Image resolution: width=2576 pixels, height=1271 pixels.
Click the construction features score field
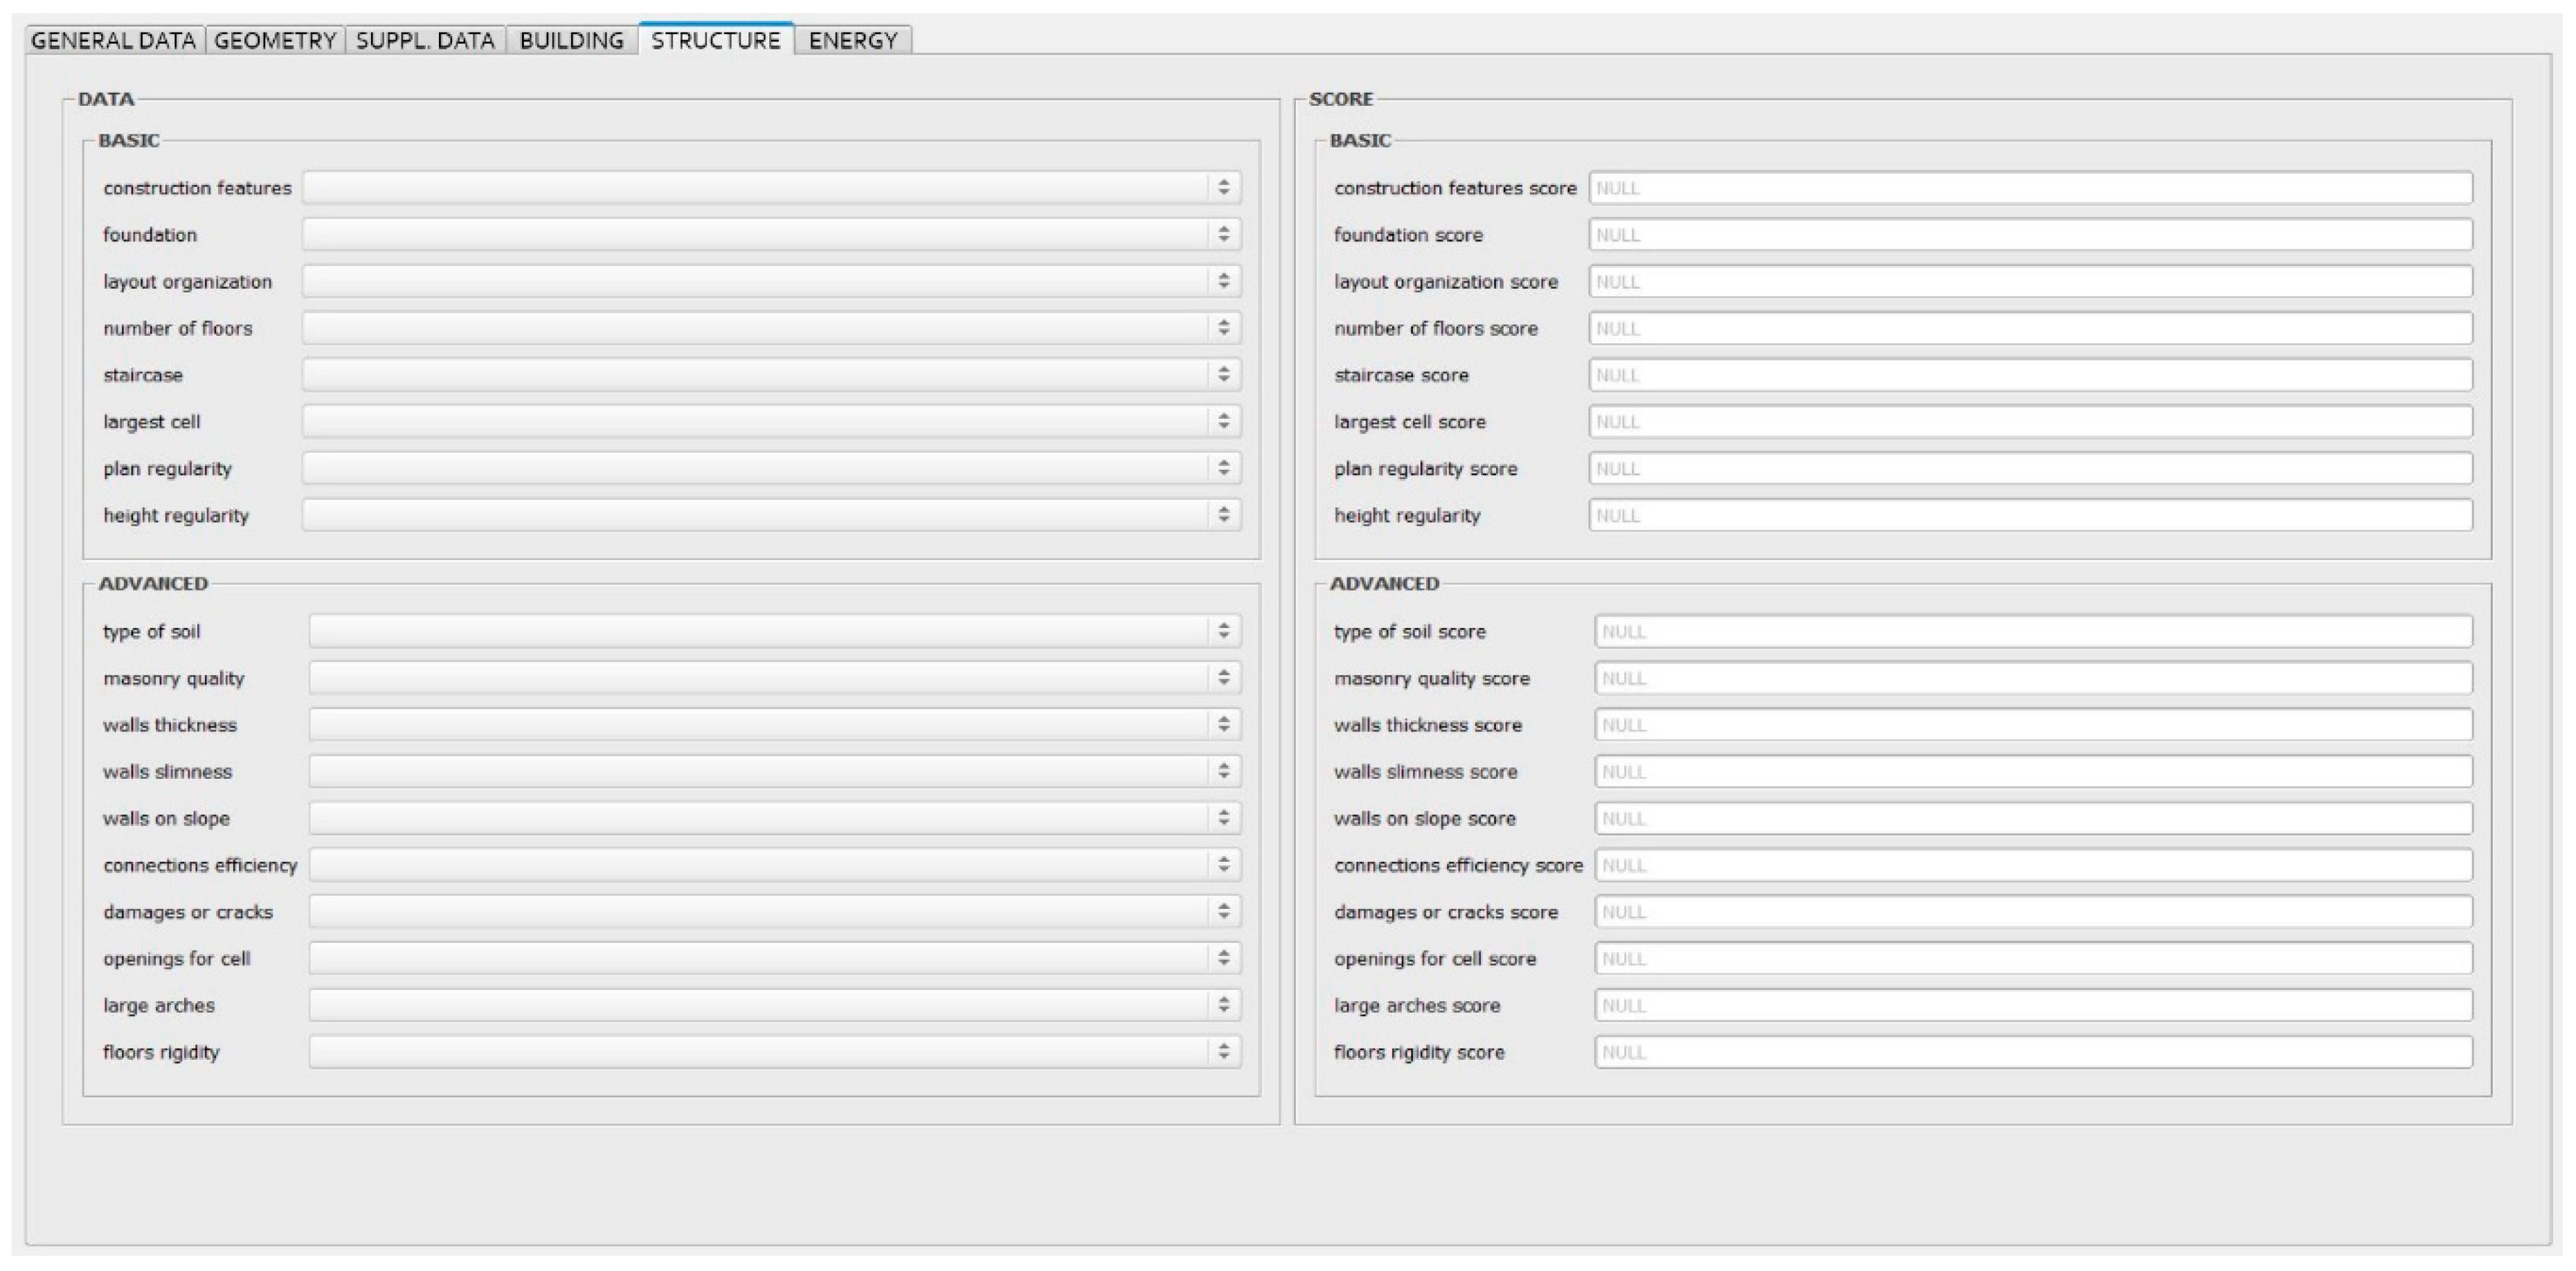click(2030, 188)
